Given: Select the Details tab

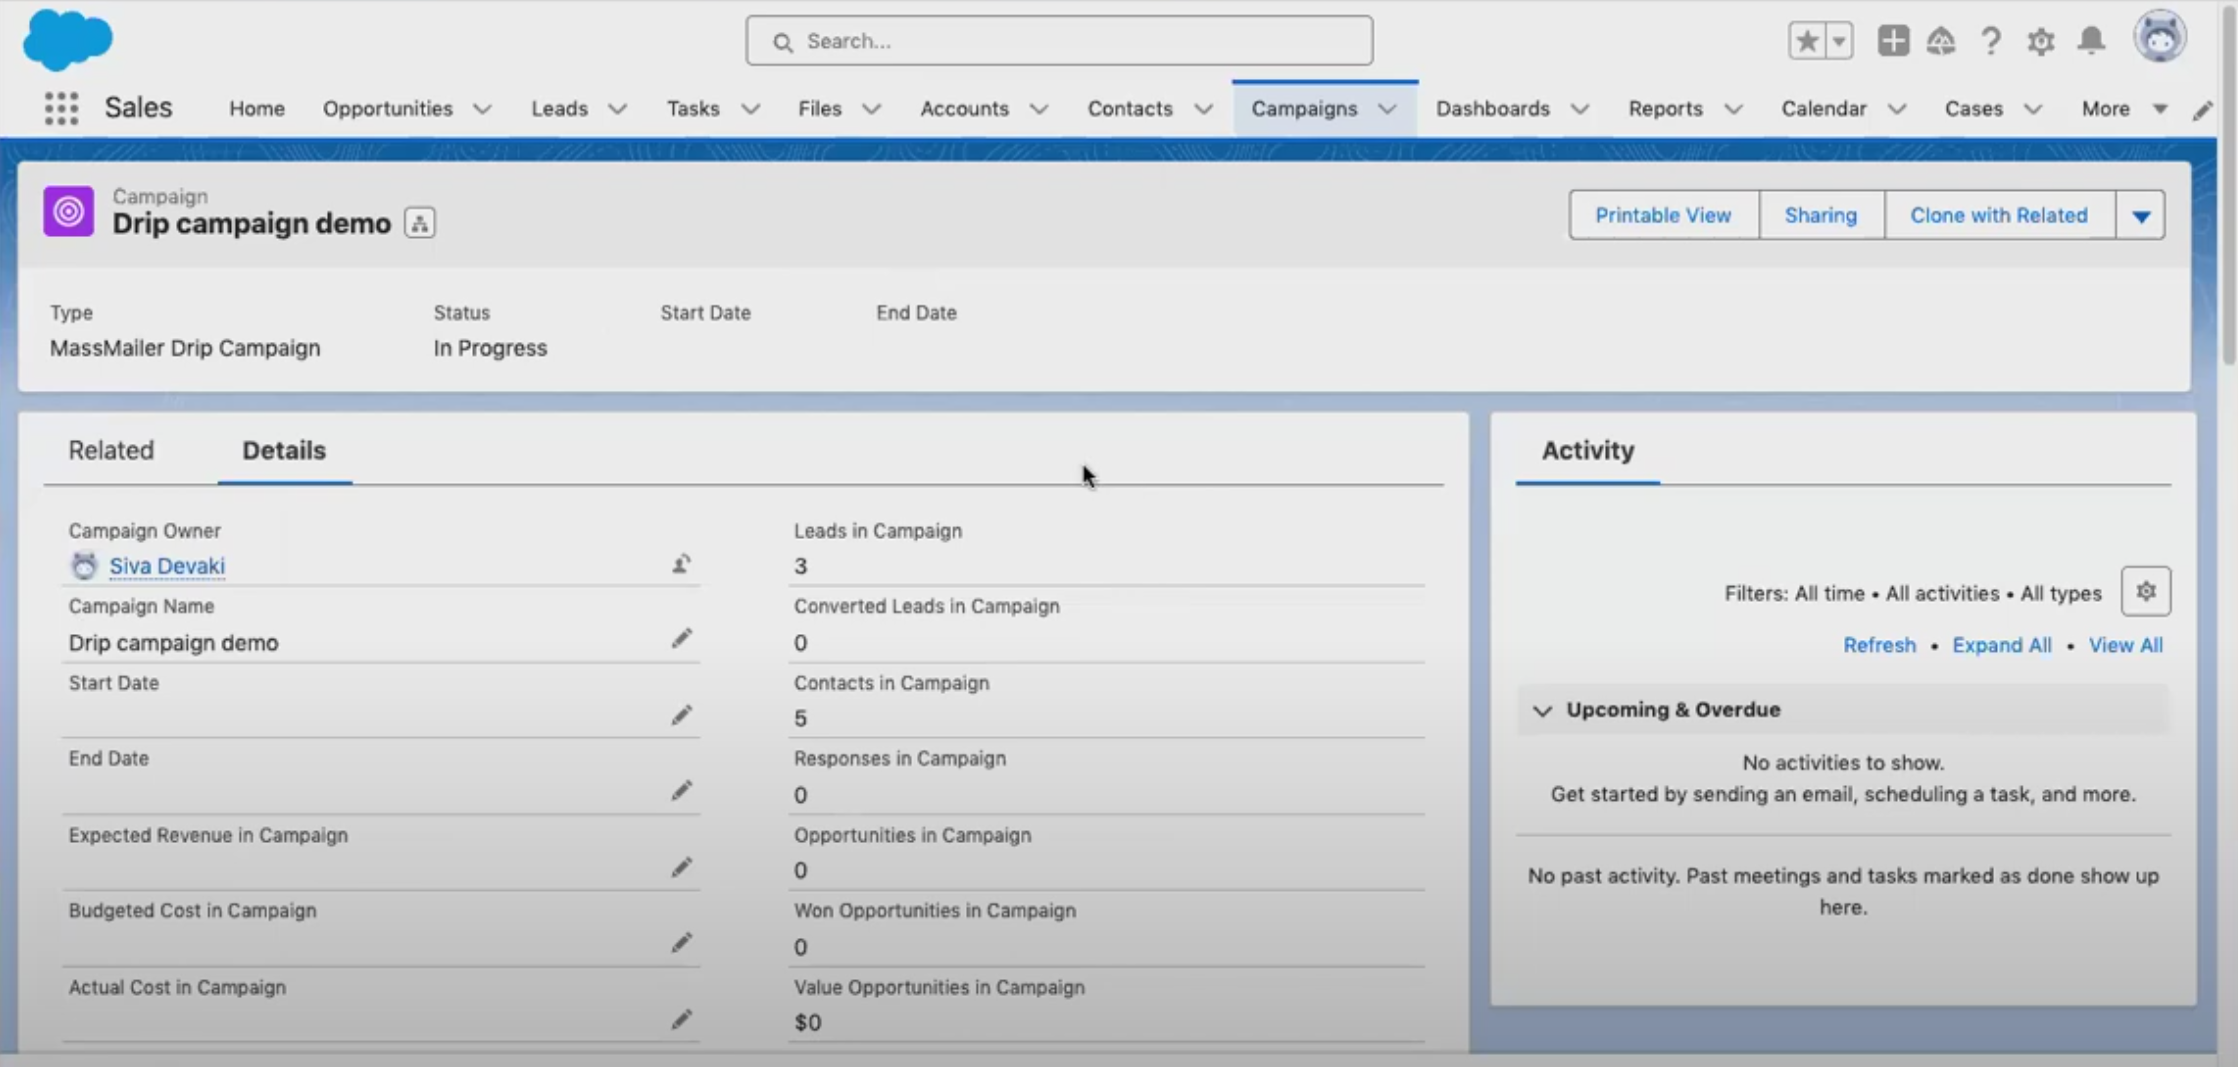Looking at the screenshot, I should click(284, 450).
